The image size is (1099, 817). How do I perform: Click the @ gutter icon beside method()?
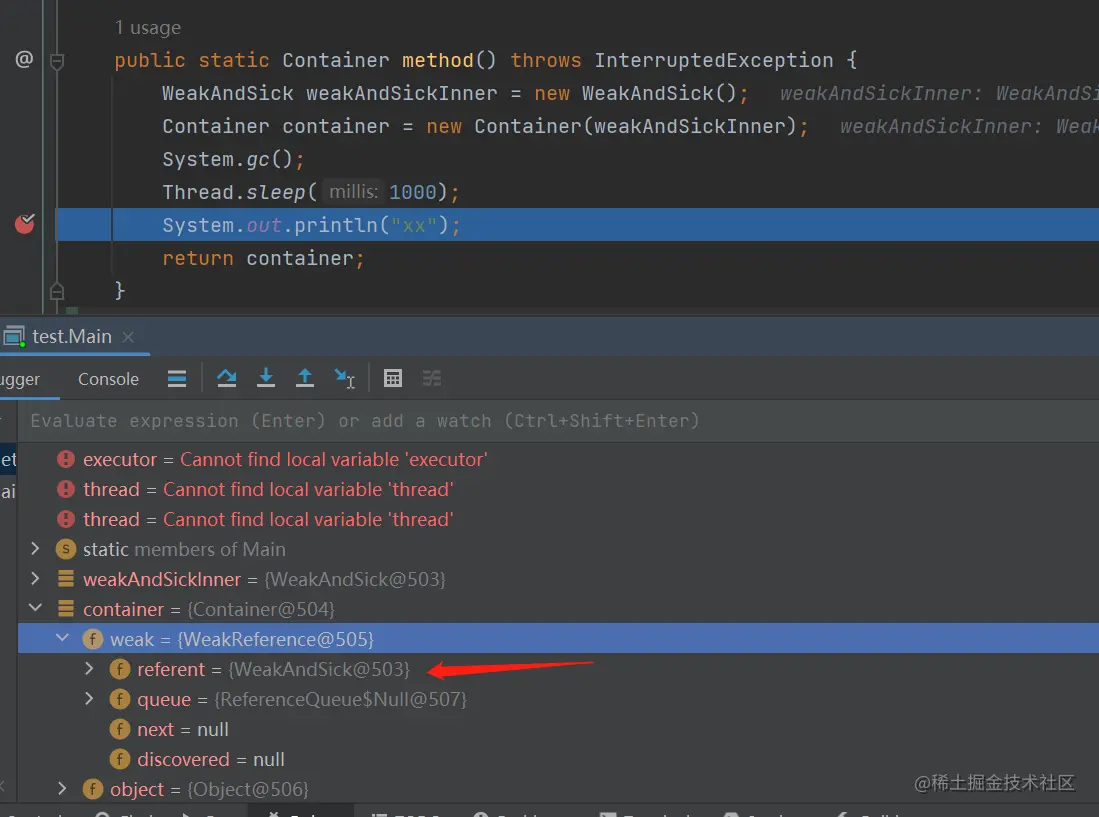pos(24,59)
